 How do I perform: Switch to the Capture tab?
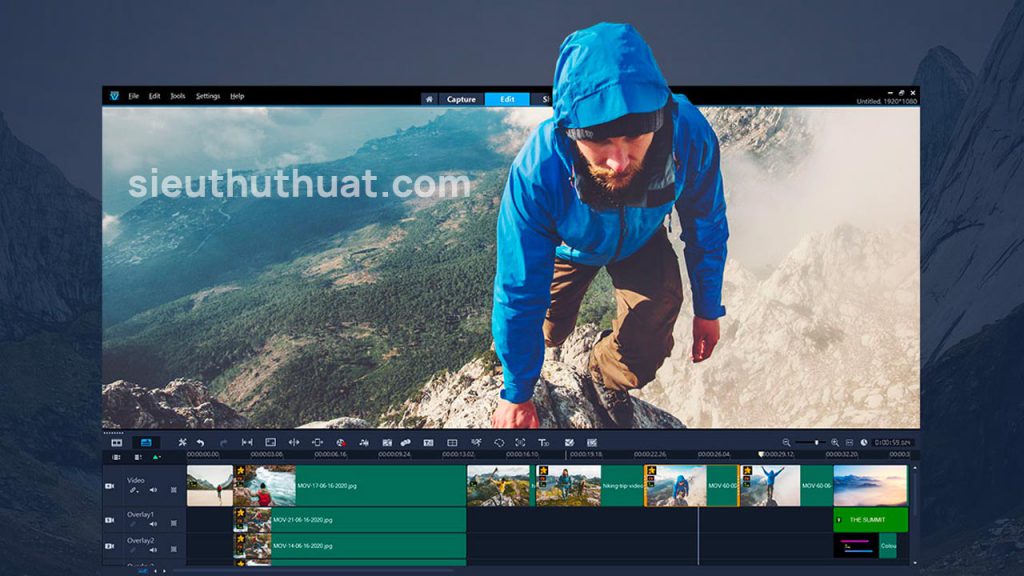click(x=462, y=99)
